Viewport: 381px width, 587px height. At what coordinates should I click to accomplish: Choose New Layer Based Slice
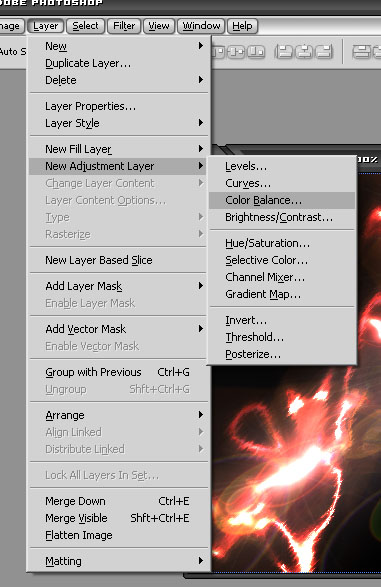click(x=118, y=260)
